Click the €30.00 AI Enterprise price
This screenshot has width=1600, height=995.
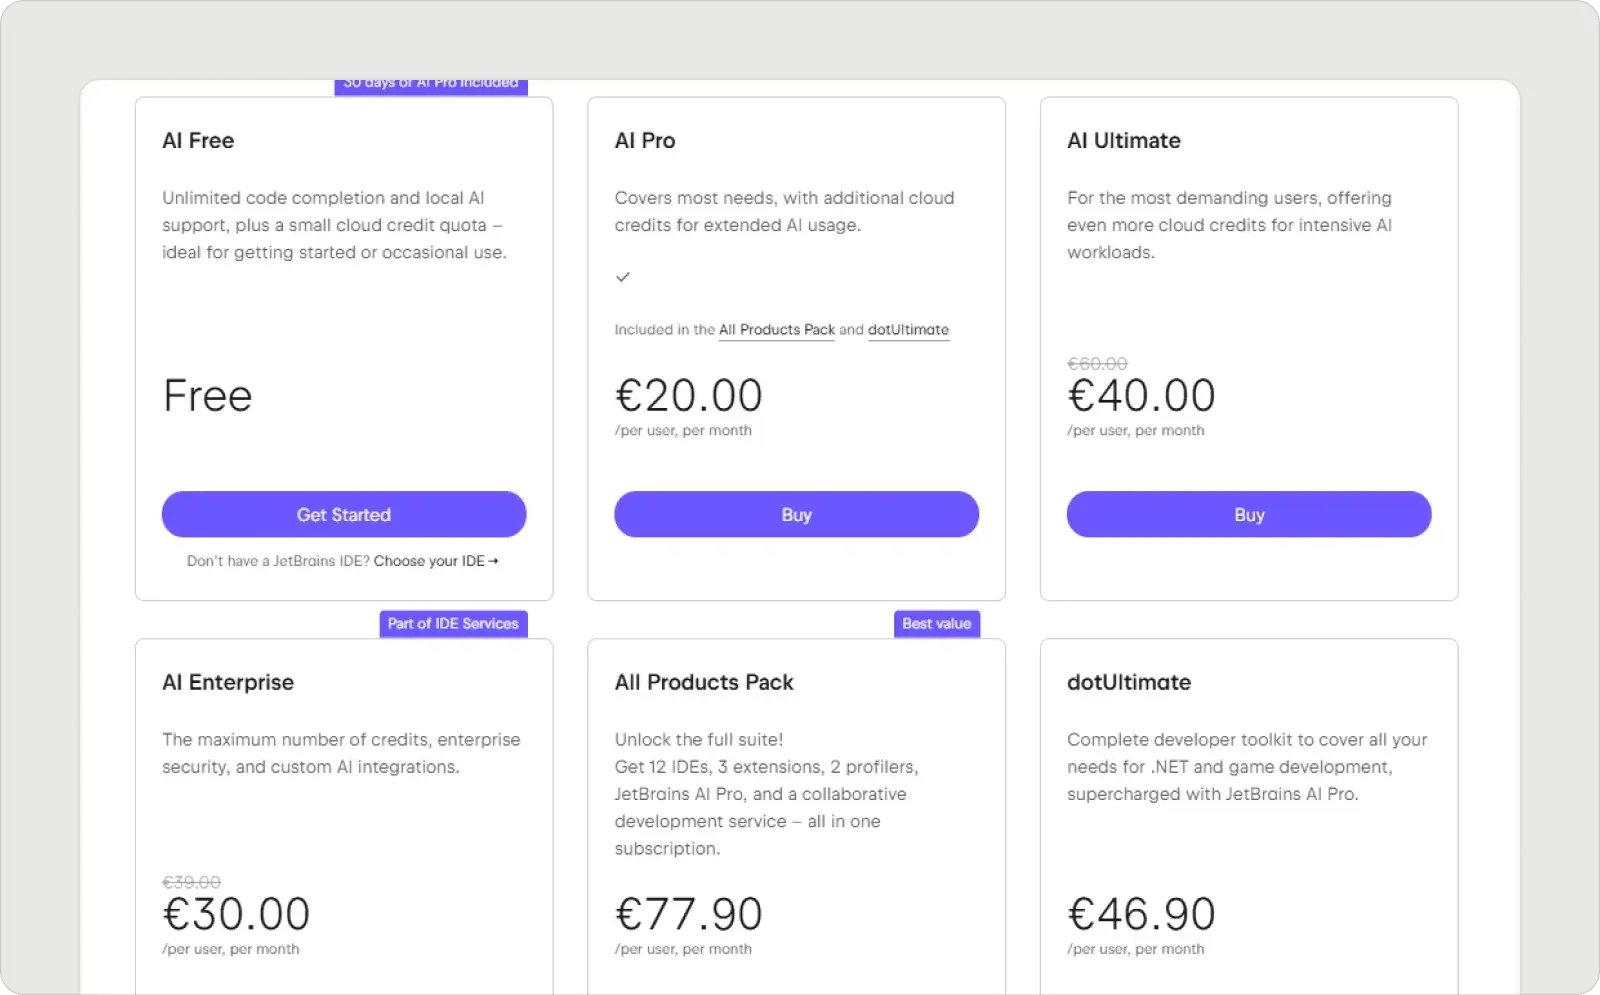[236, 914]
